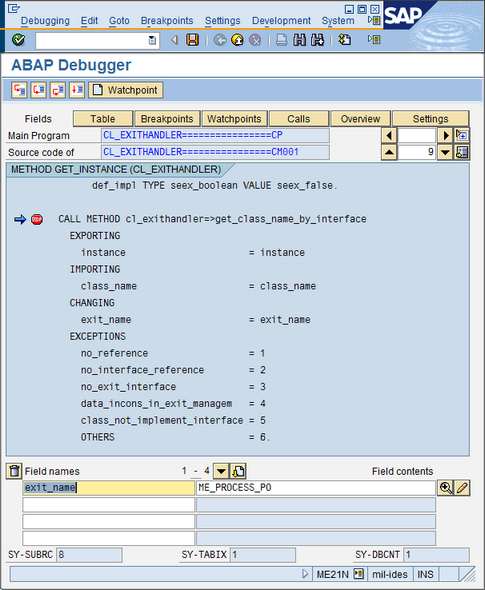Click the ME_PROCESS_PO field contents box
Viewport: 485px width, 590px height.
click(316, 488)
